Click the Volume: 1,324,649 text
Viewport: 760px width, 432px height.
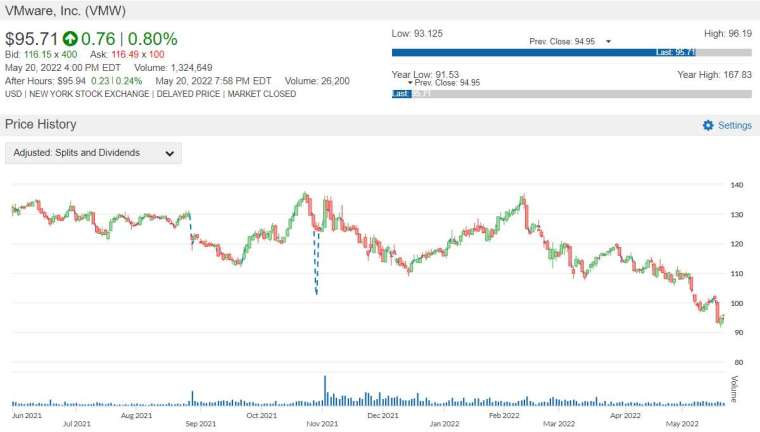click(x=173, y=67)
